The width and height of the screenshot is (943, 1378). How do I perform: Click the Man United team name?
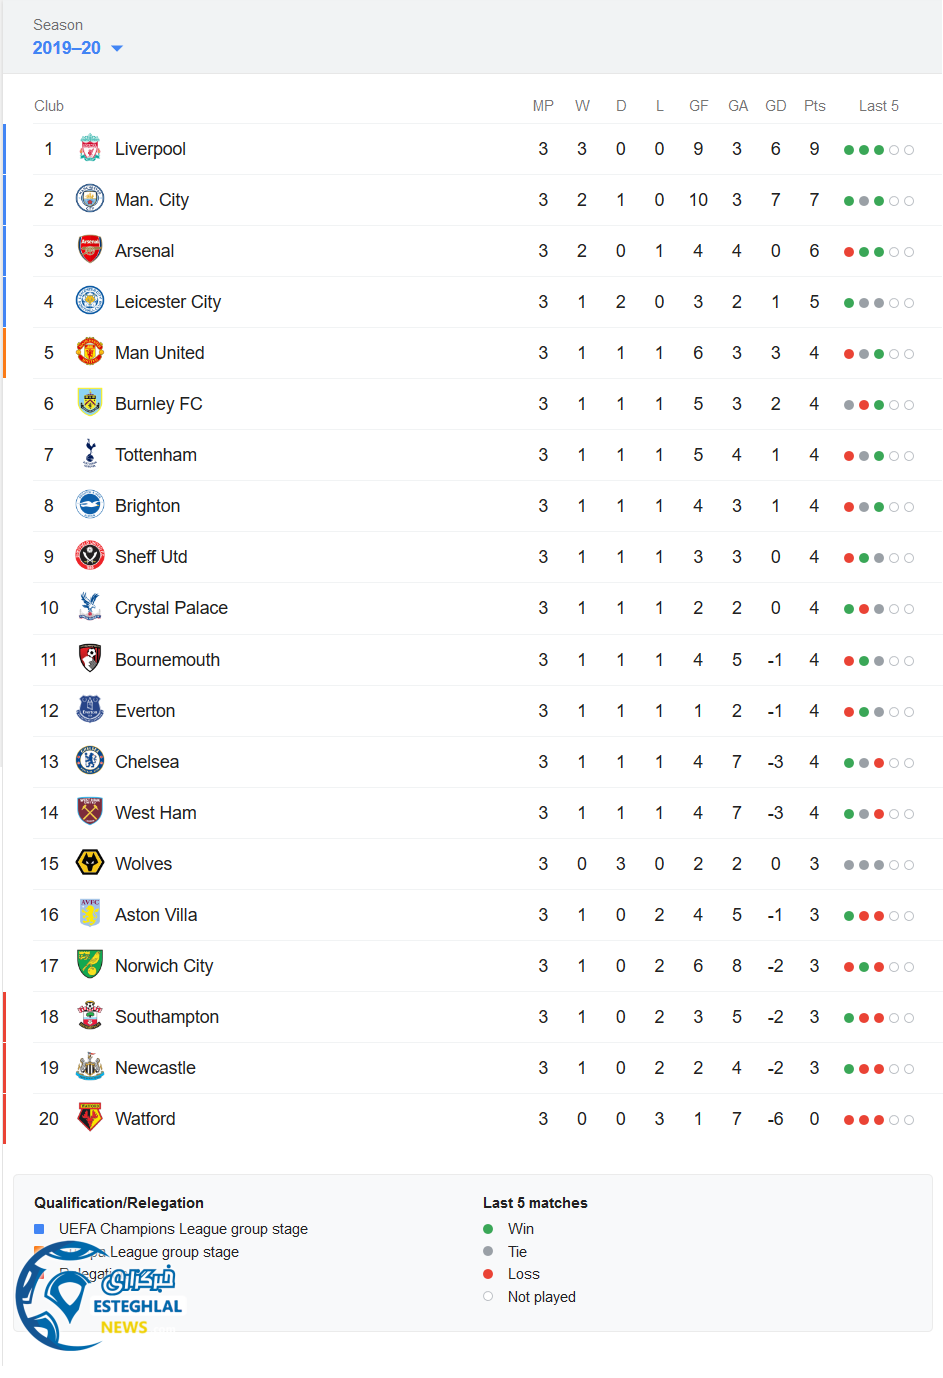(x=159, y=353)
